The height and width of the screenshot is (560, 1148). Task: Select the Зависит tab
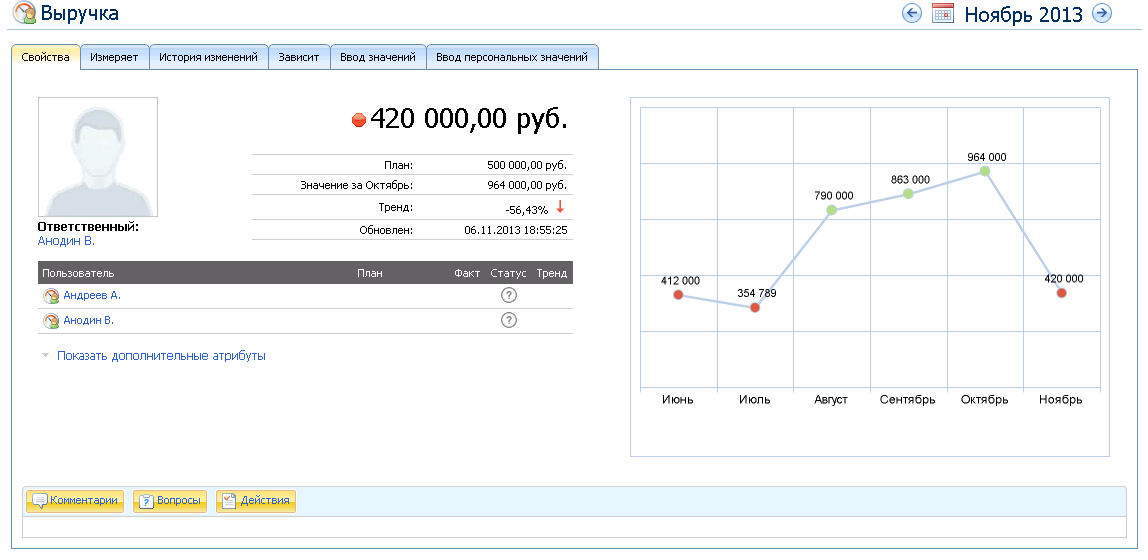299,58
